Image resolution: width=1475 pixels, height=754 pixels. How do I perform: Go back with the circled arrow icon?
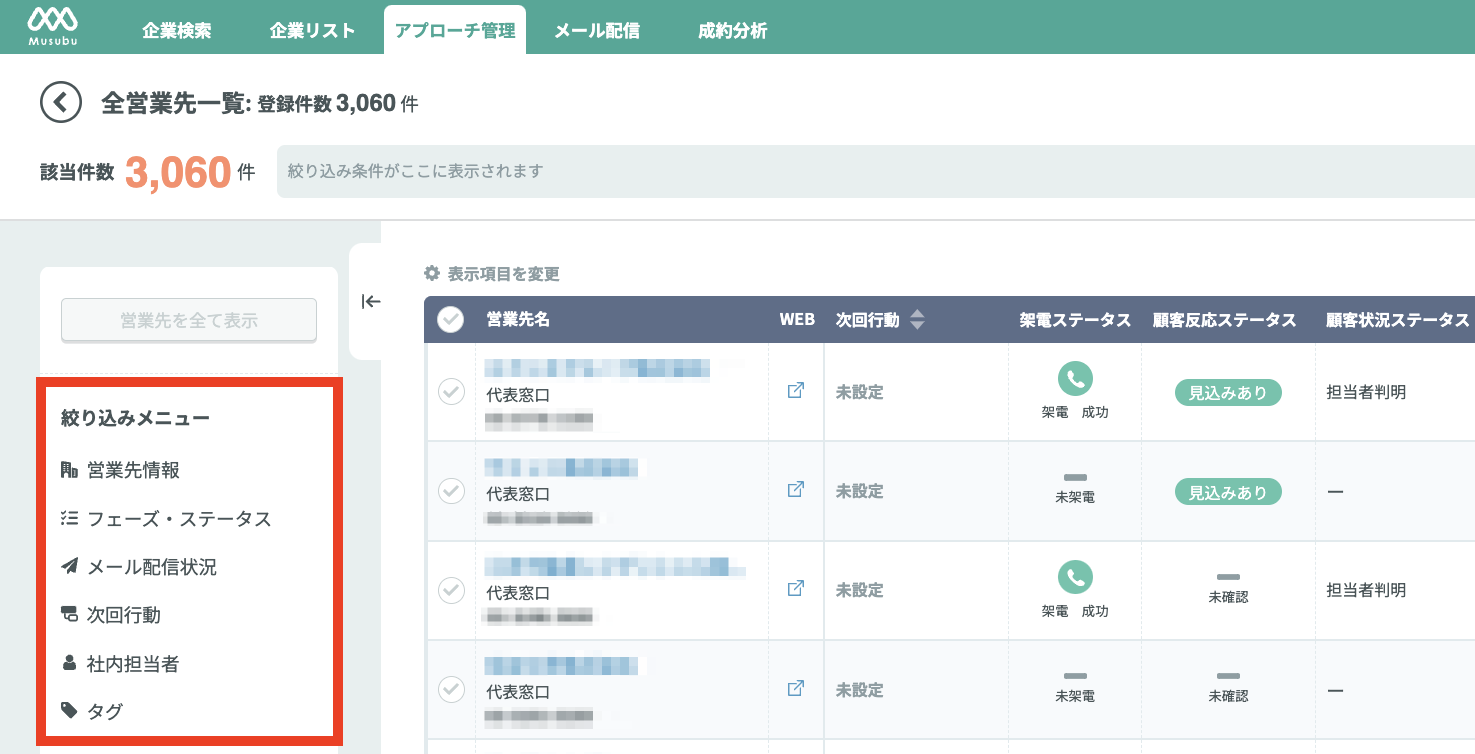60,102
